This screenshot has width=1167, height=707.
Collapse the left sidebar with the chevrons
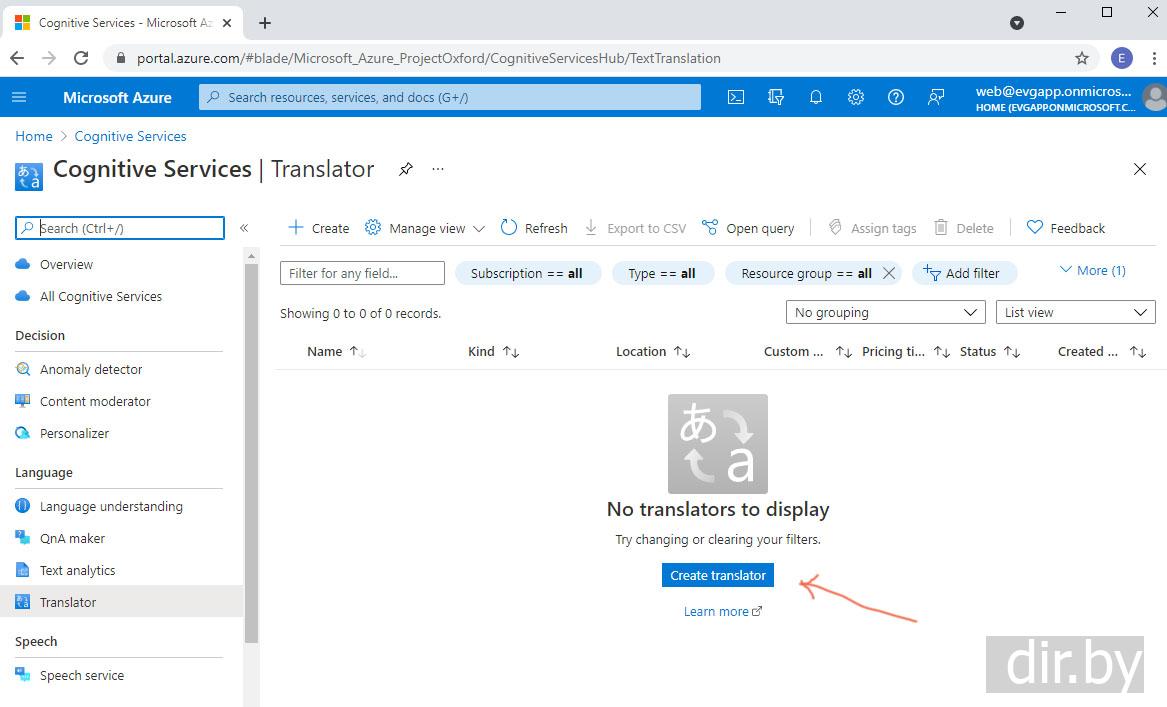coord(244,228)
